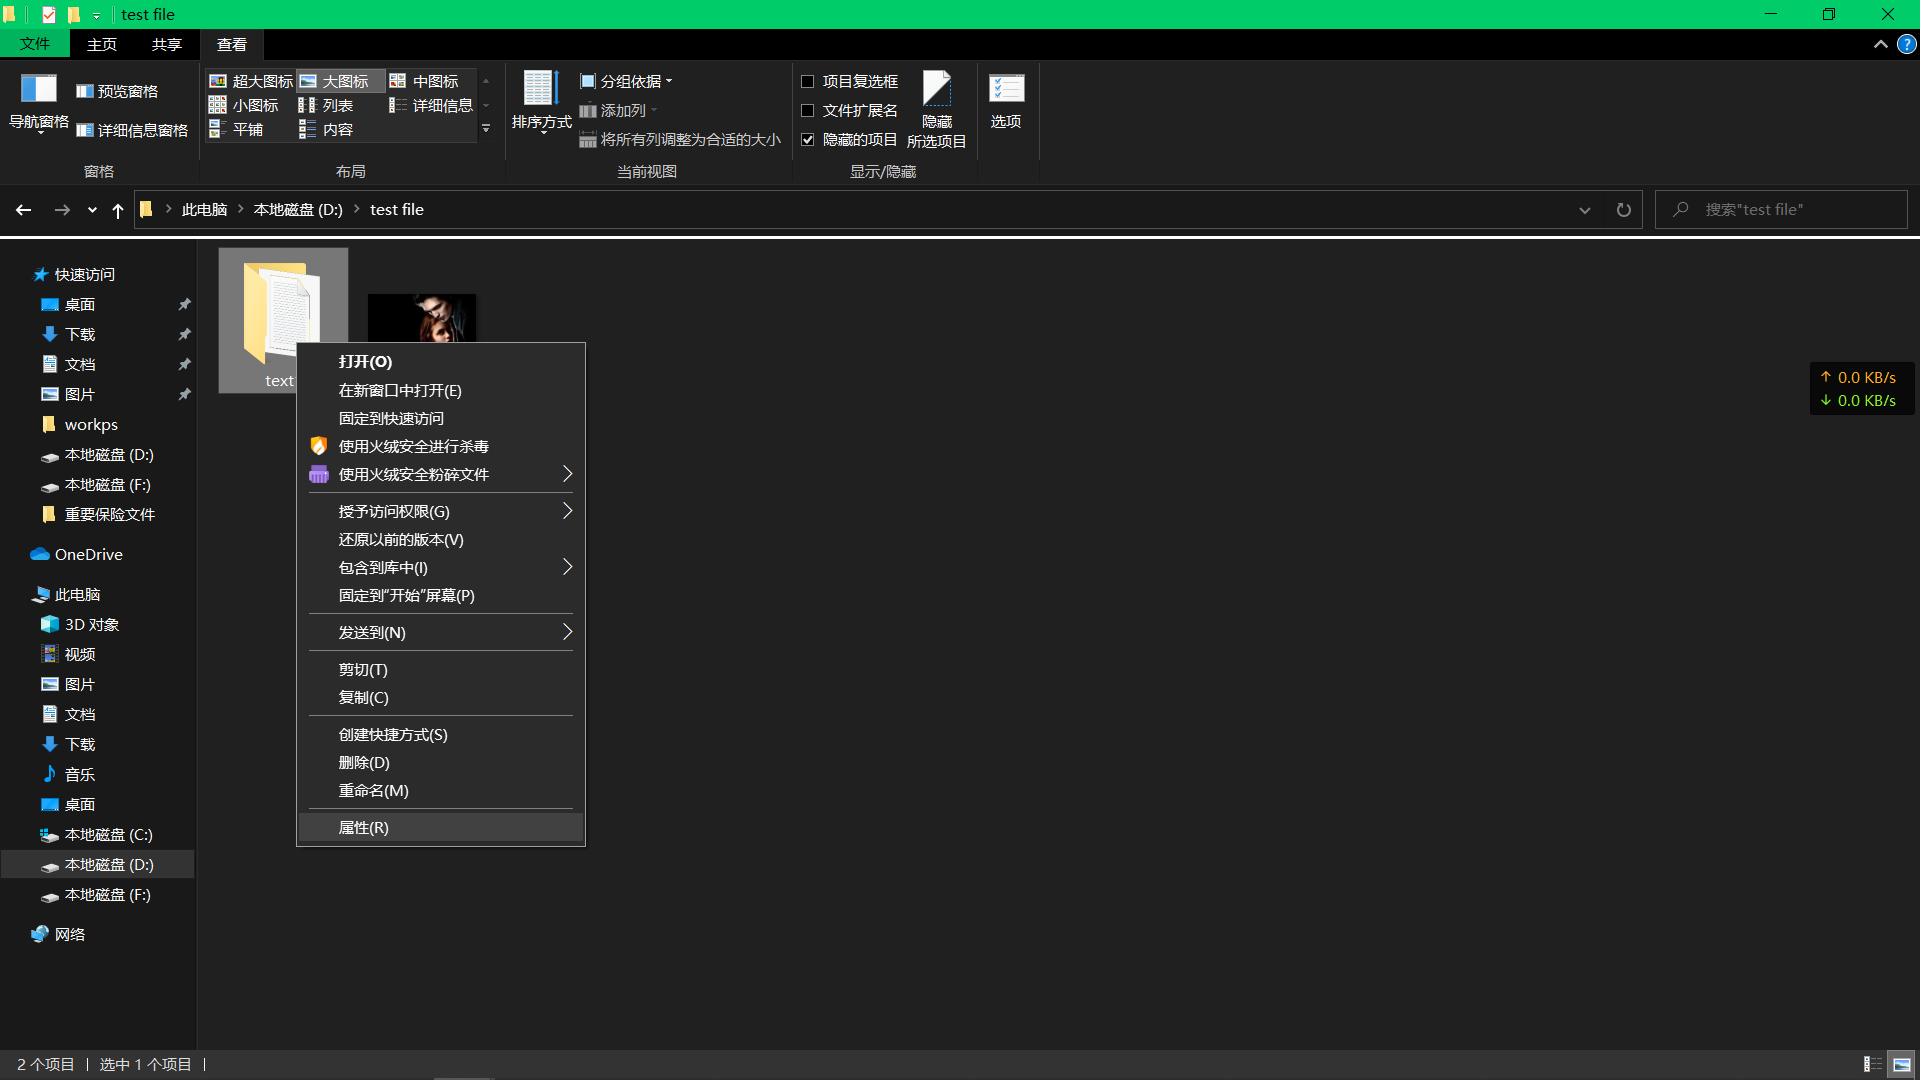Open Help question mark icon
This screenshot has height=1080, width=1920.
coord(1907,44)
